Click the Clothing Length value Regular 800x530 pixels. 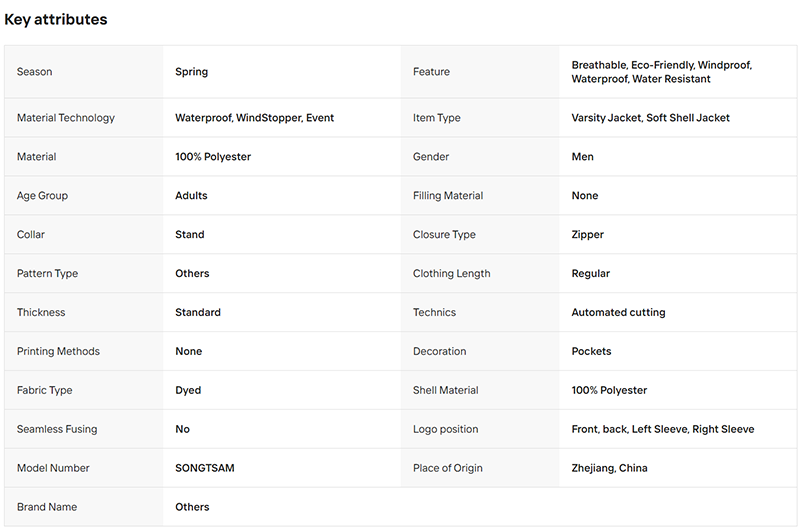pos(590,273)
